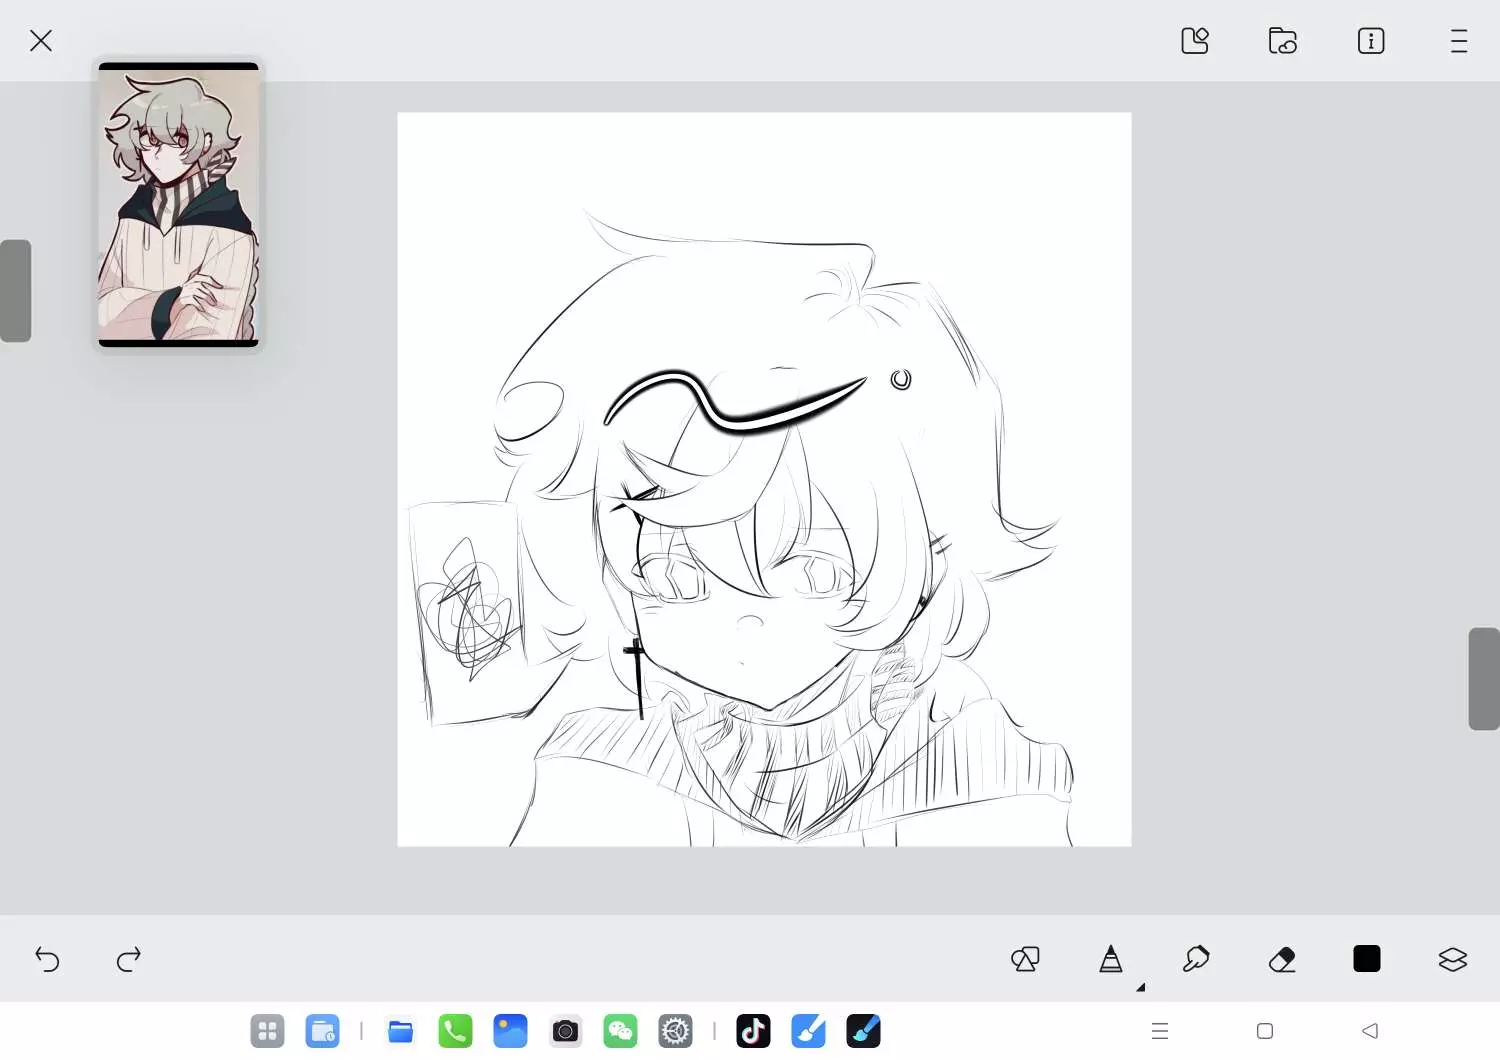Open the three-line menu at top right
Viewport: 1500px width, 1060px height.
[x=1459, y=41]
